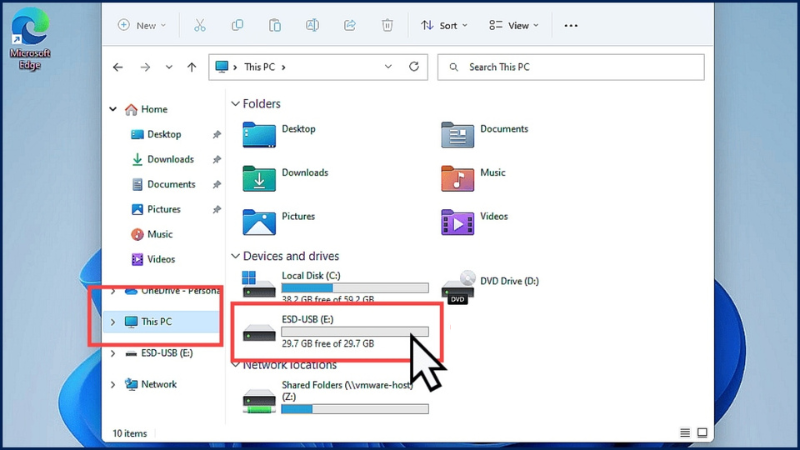Screen dimensions: 800x450
Task: Open the View dropdown menu
Action: click(514, 25)
